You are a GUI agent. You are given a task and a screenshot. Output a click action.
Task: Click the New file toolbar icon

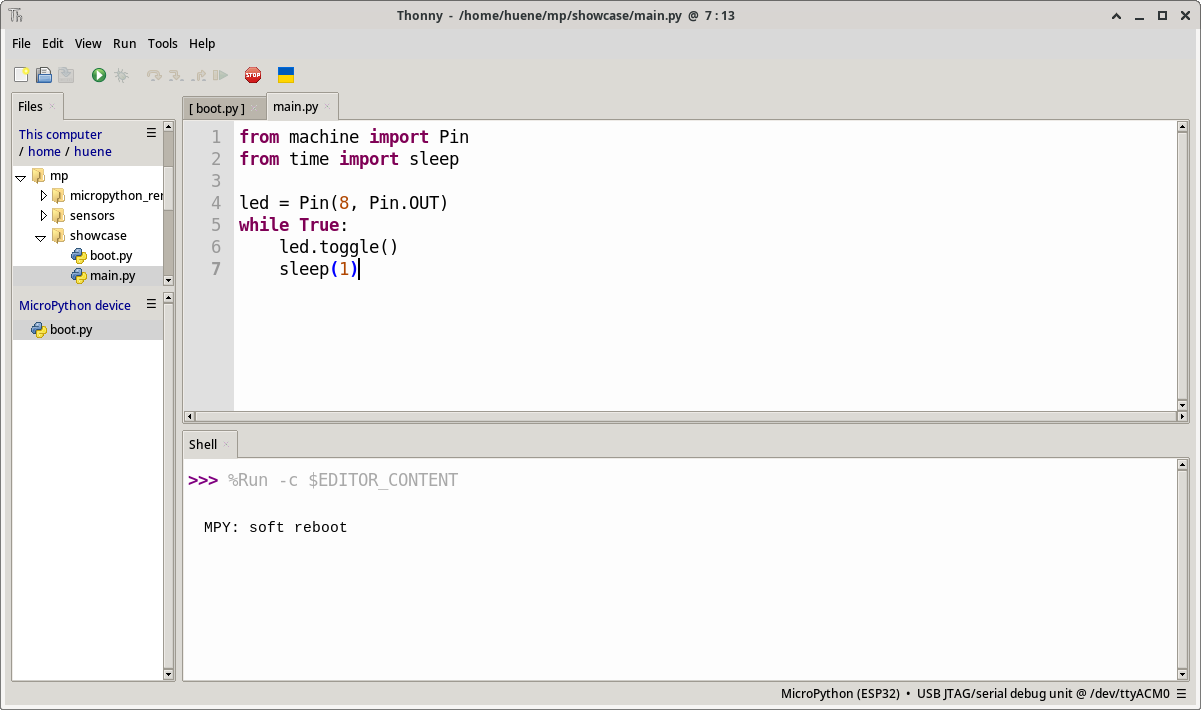[21, 75]
